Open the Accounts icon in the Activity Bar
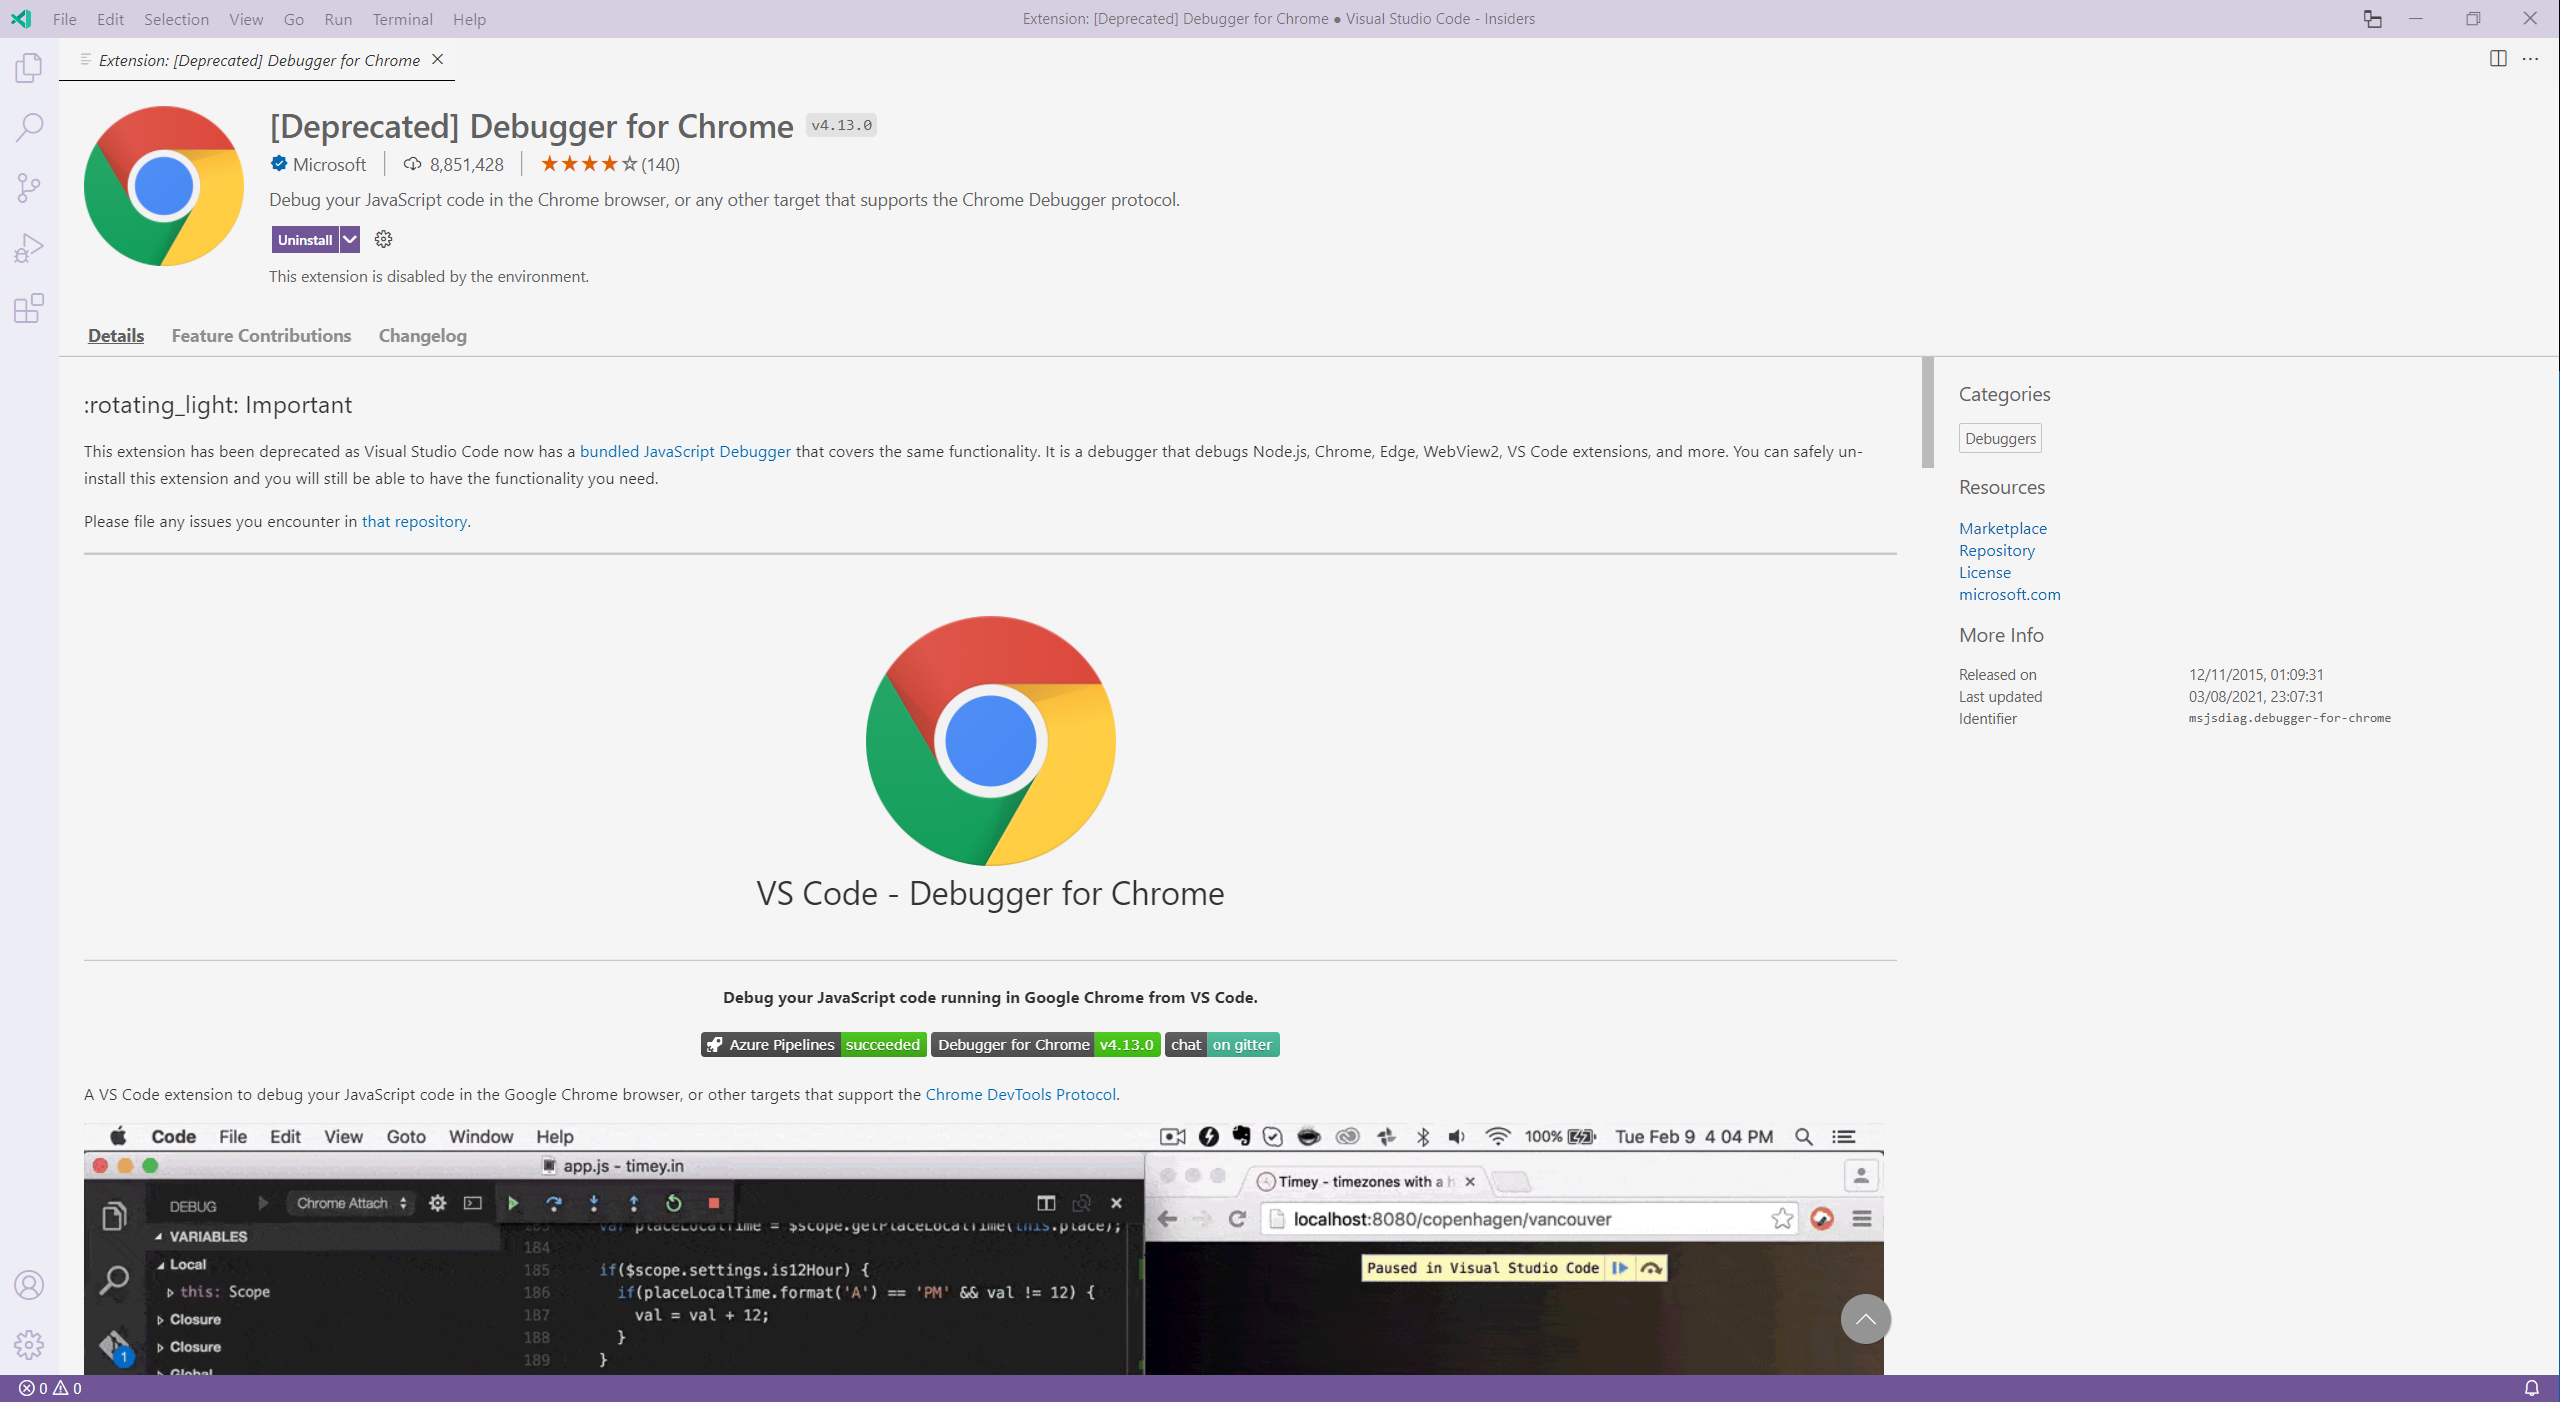Screen dimensions: 2560x1402 (29, 1286)
